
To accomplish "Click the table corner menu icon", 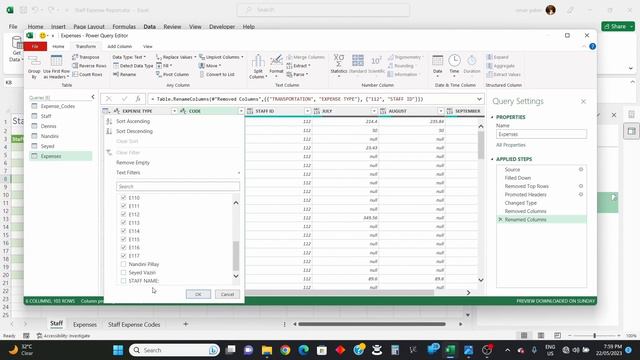I will (106, 111).
